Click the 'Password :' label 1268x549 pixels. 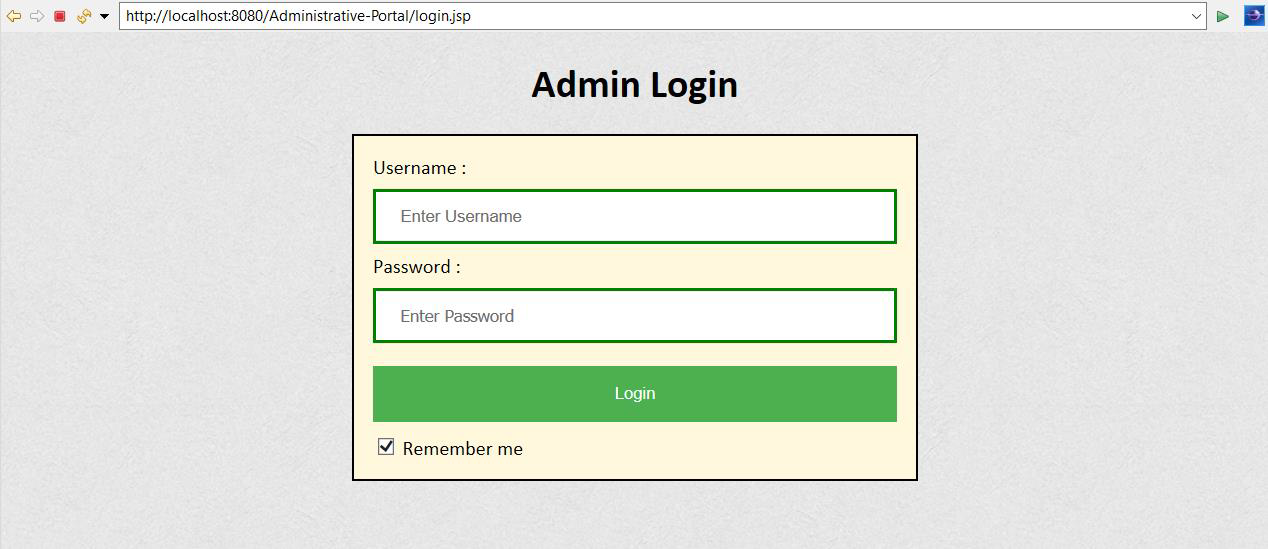tap(416, 267)
